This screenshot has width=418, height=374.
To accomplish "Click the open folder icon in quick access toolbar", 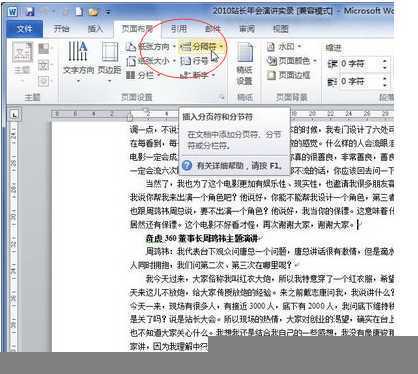I will coord(93,12).
